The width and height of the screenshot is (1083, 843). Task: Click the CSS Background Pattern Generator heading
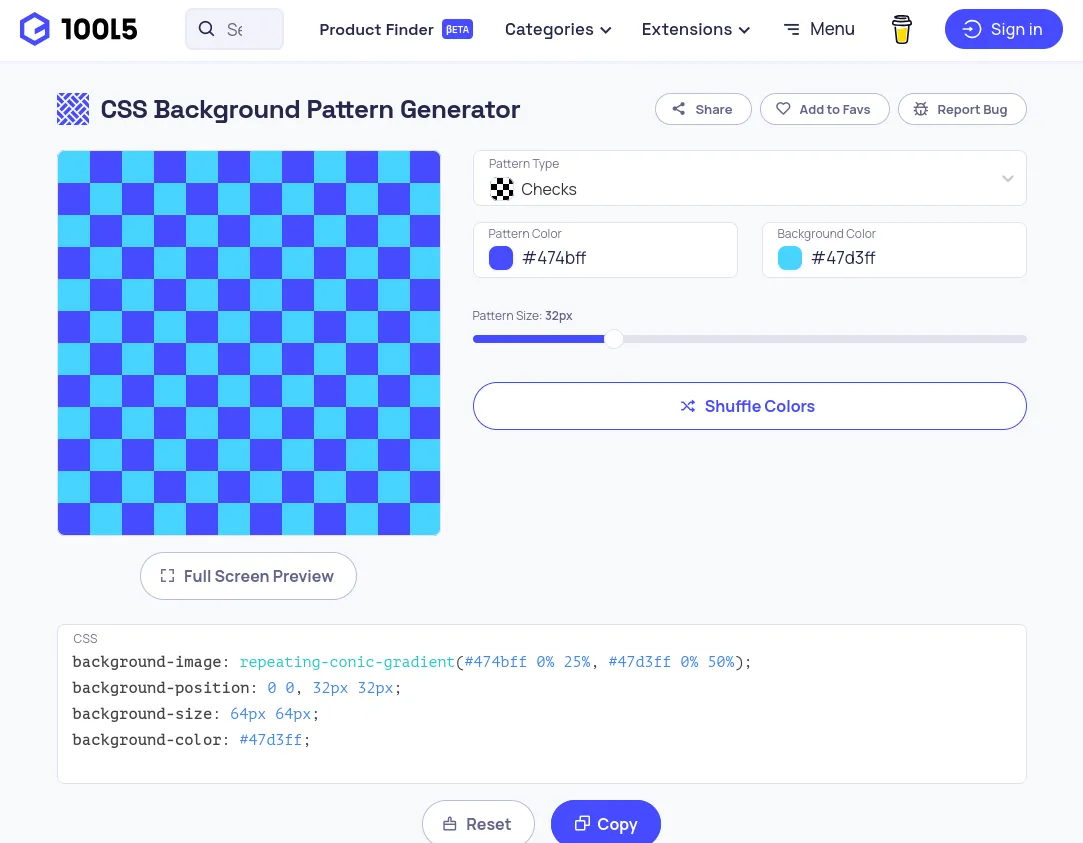(x=310, y=109)
